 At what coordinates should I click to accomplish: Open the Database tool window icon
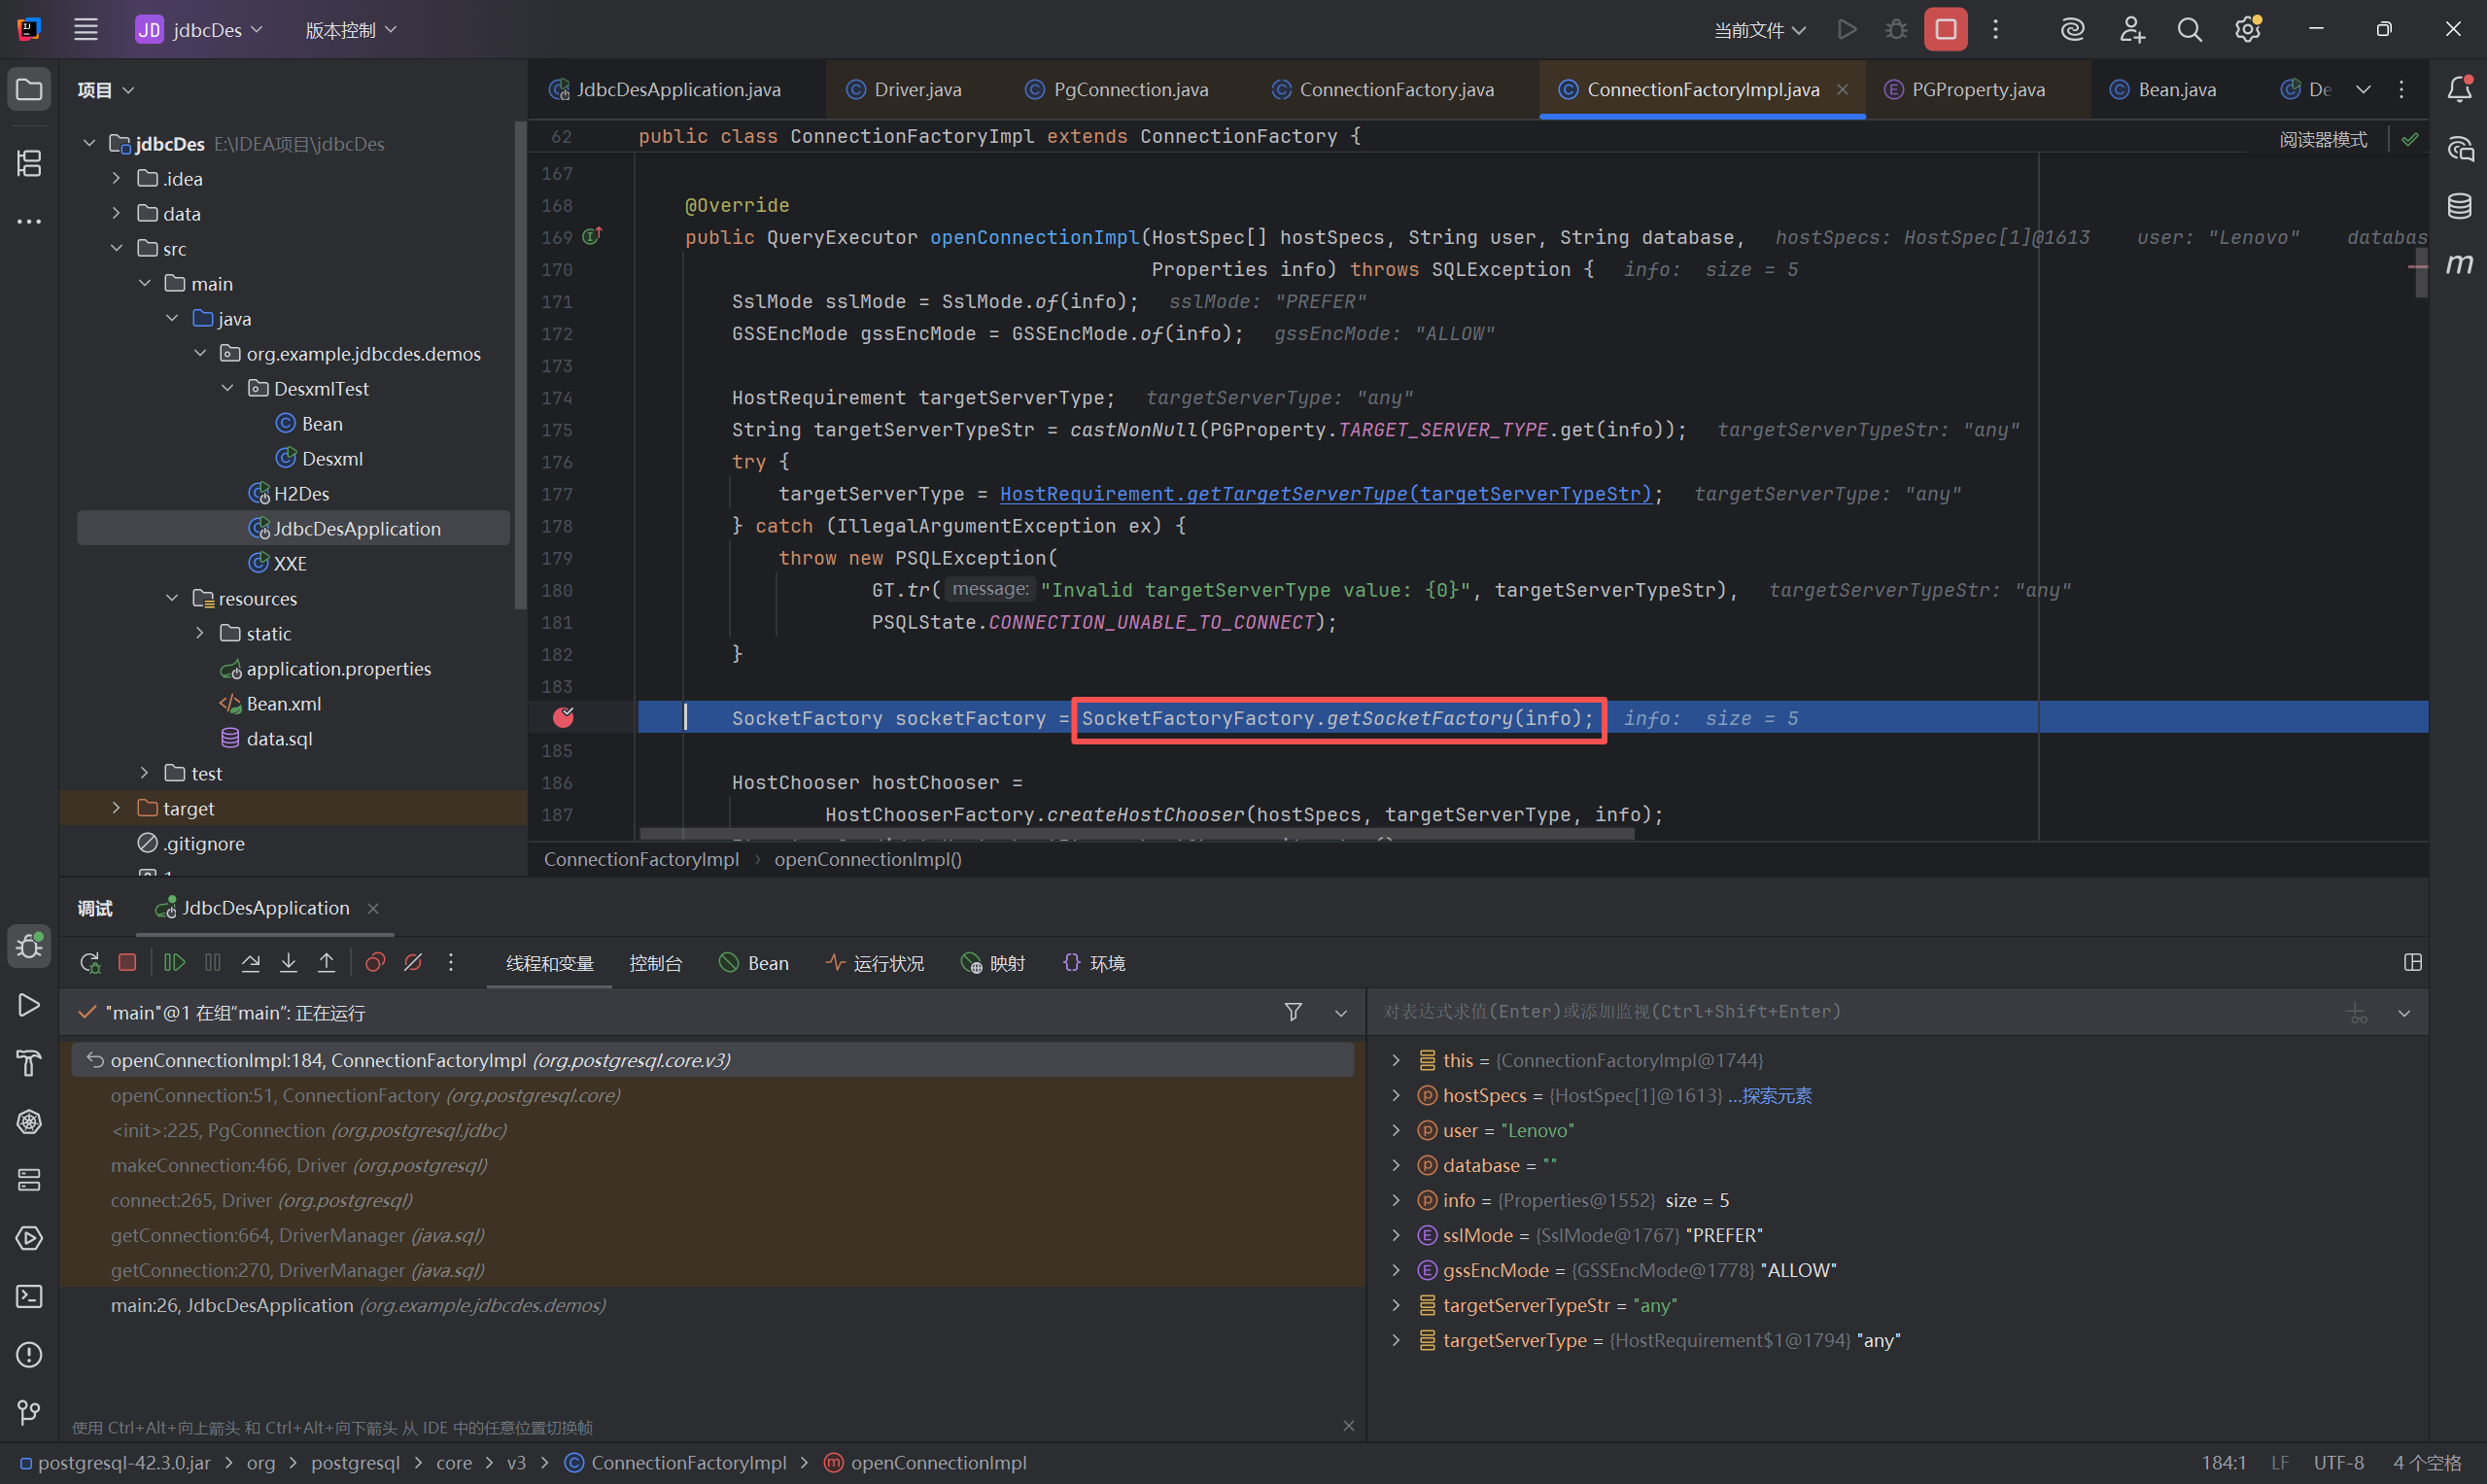tap(2459, 207)
